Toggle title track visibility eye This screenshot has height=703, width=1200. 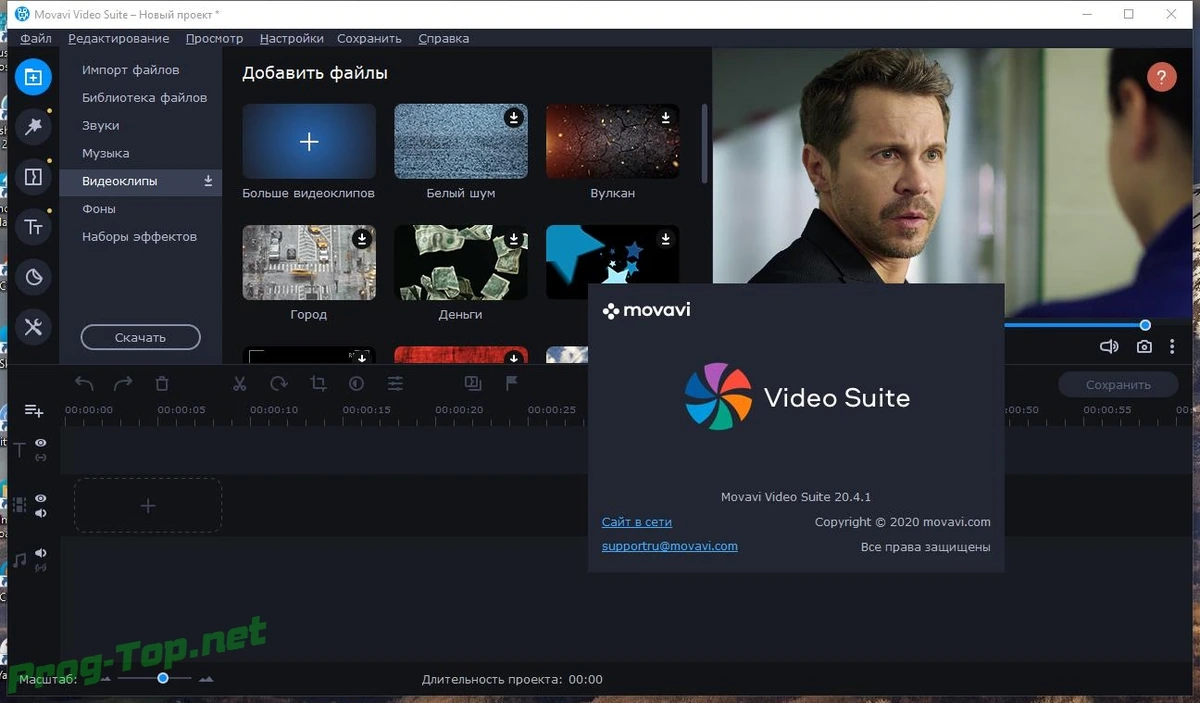tap(41, 442)
